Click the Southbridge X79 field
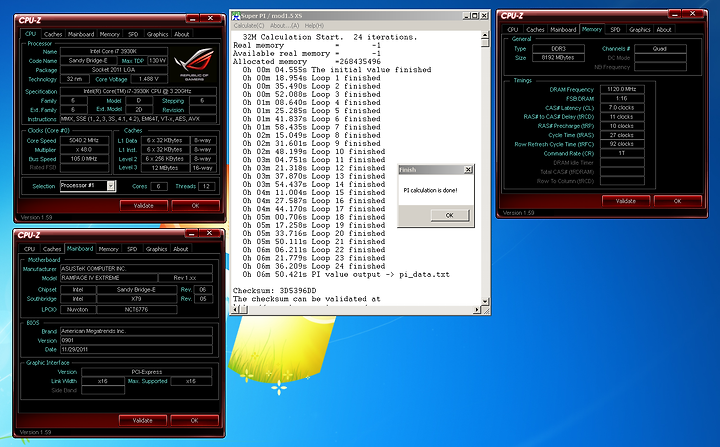Viewport: 720px width, 447px height. 136,299
